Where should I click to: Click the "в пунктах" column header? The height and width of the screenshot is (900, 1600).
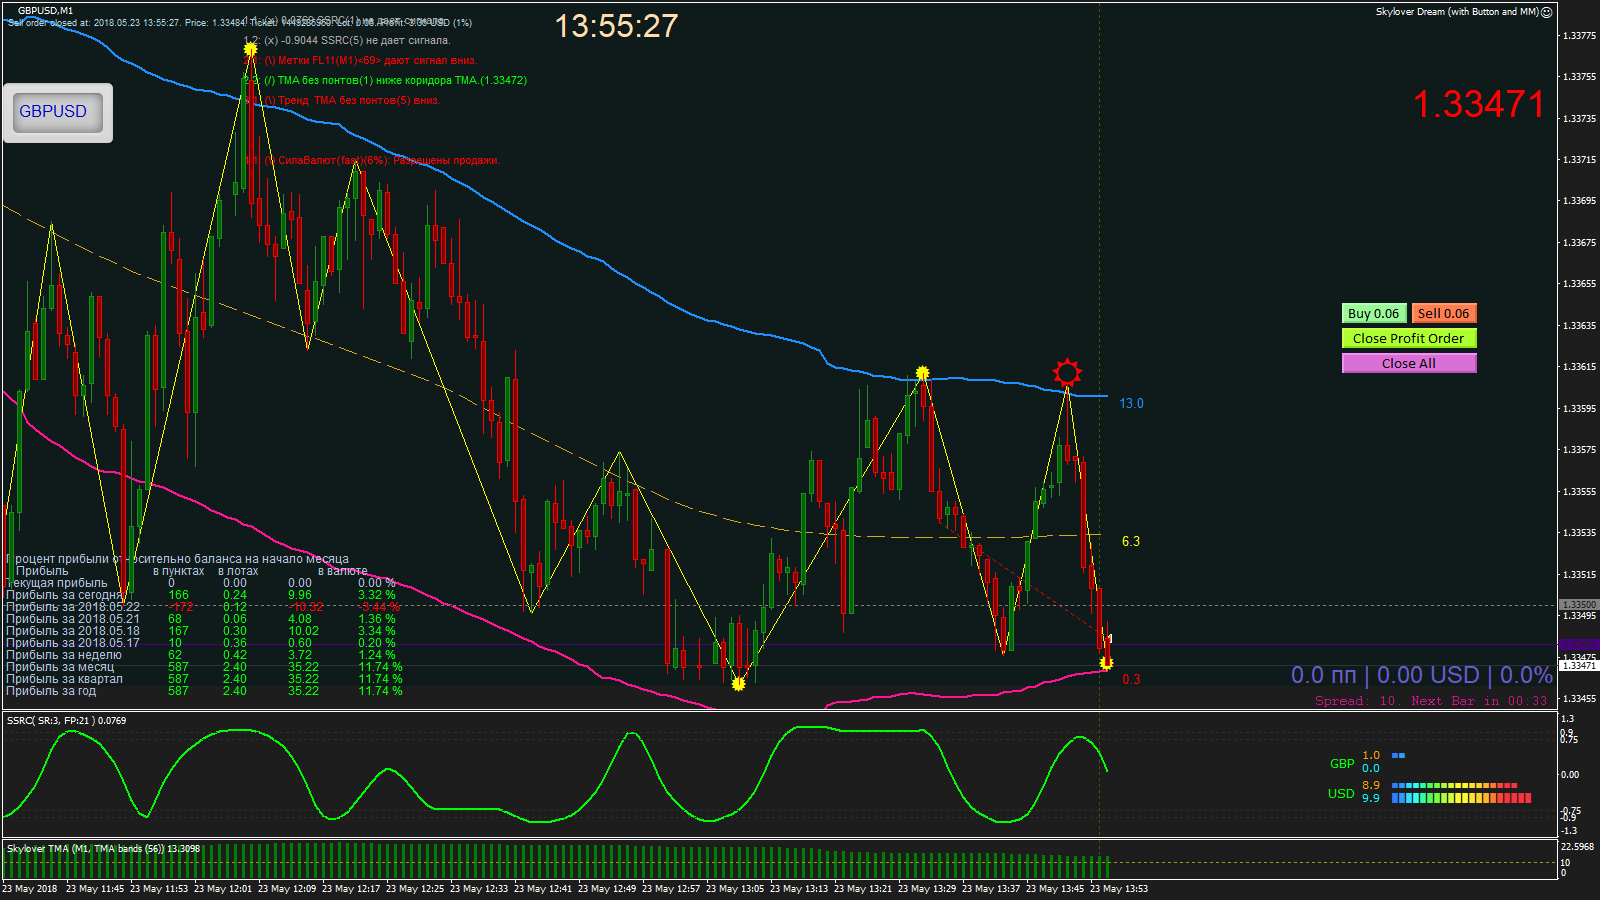[x=178, y=571]
